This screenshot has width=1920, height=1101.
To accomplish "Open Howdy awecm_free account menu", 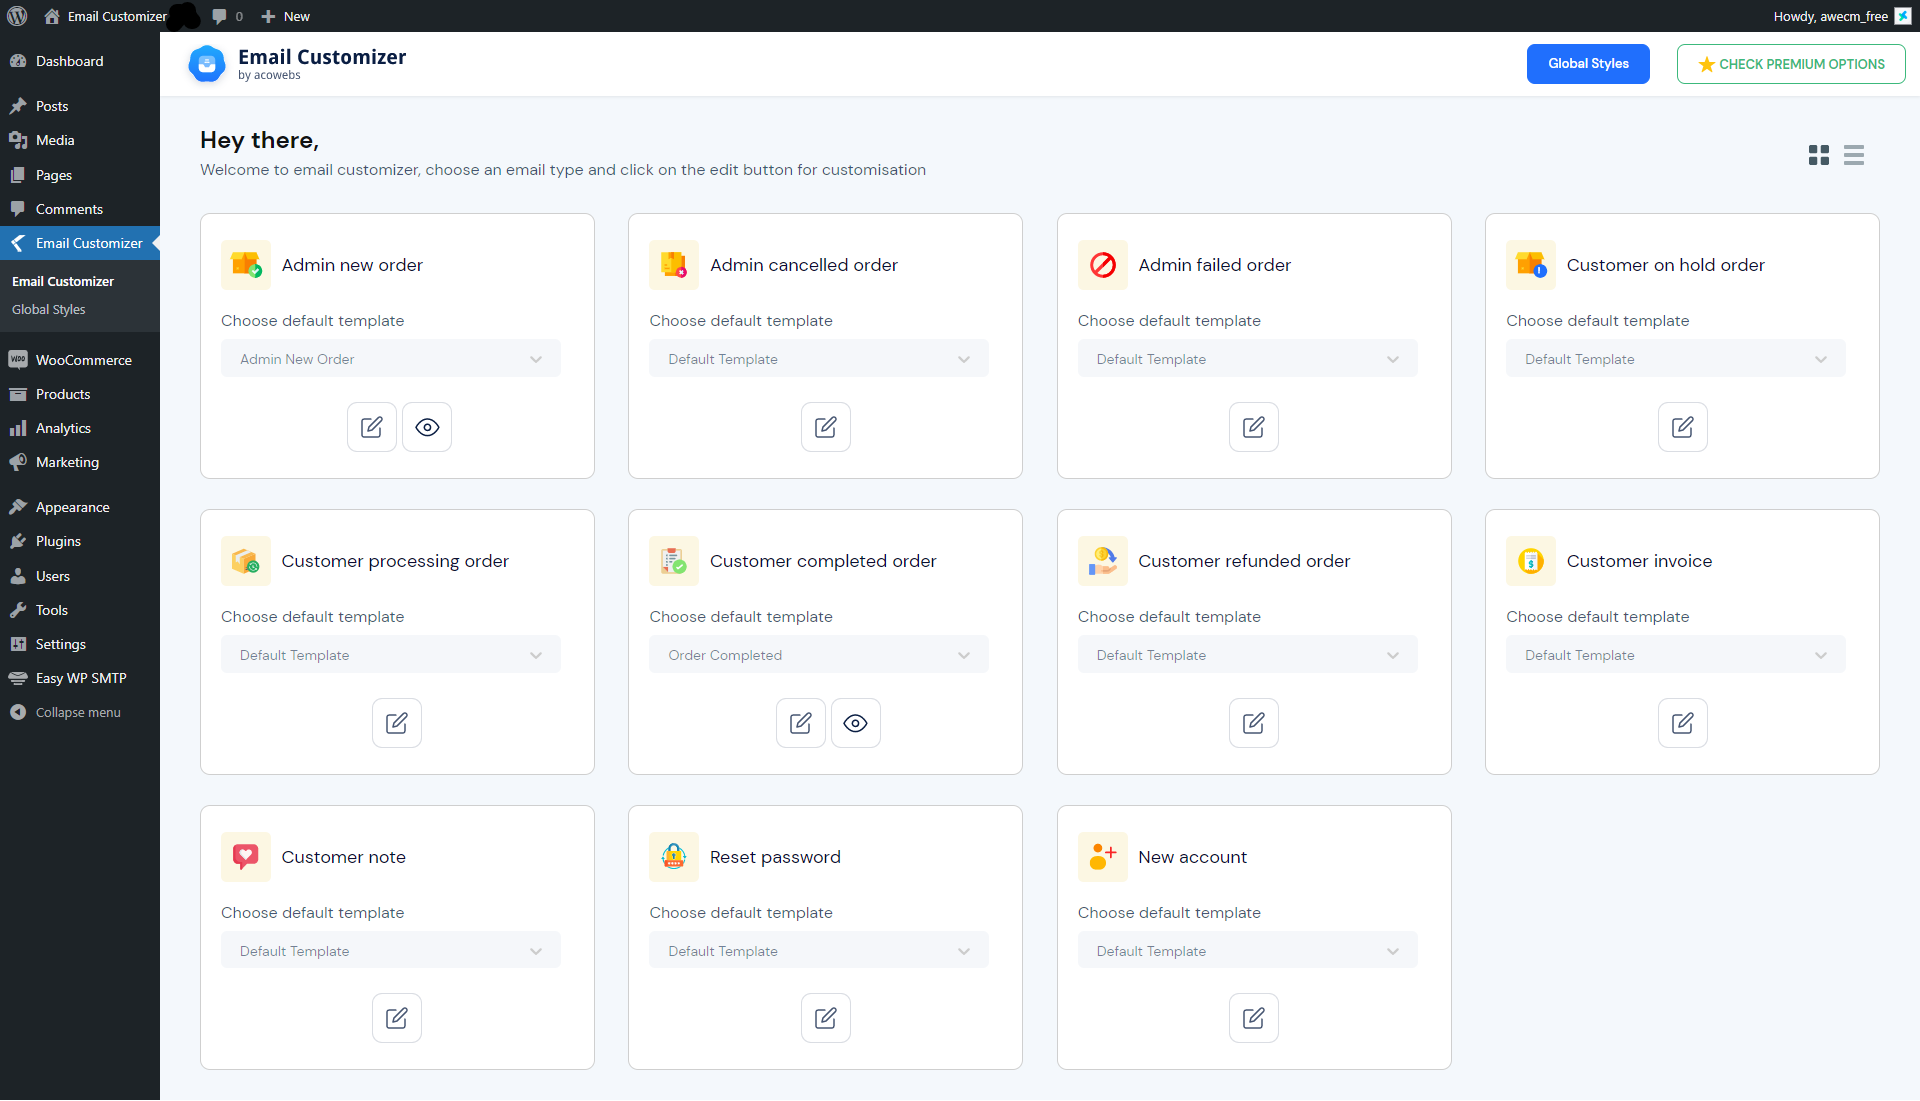I will (x=1842, y=16).
